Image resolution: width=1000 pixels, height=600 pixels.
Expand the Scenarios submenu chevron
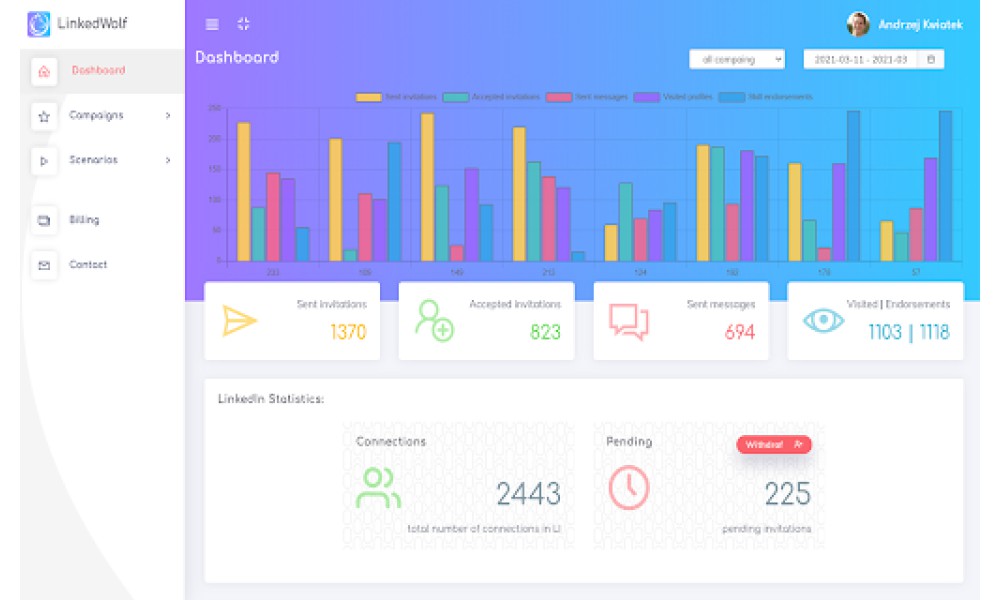pos(168,160)
